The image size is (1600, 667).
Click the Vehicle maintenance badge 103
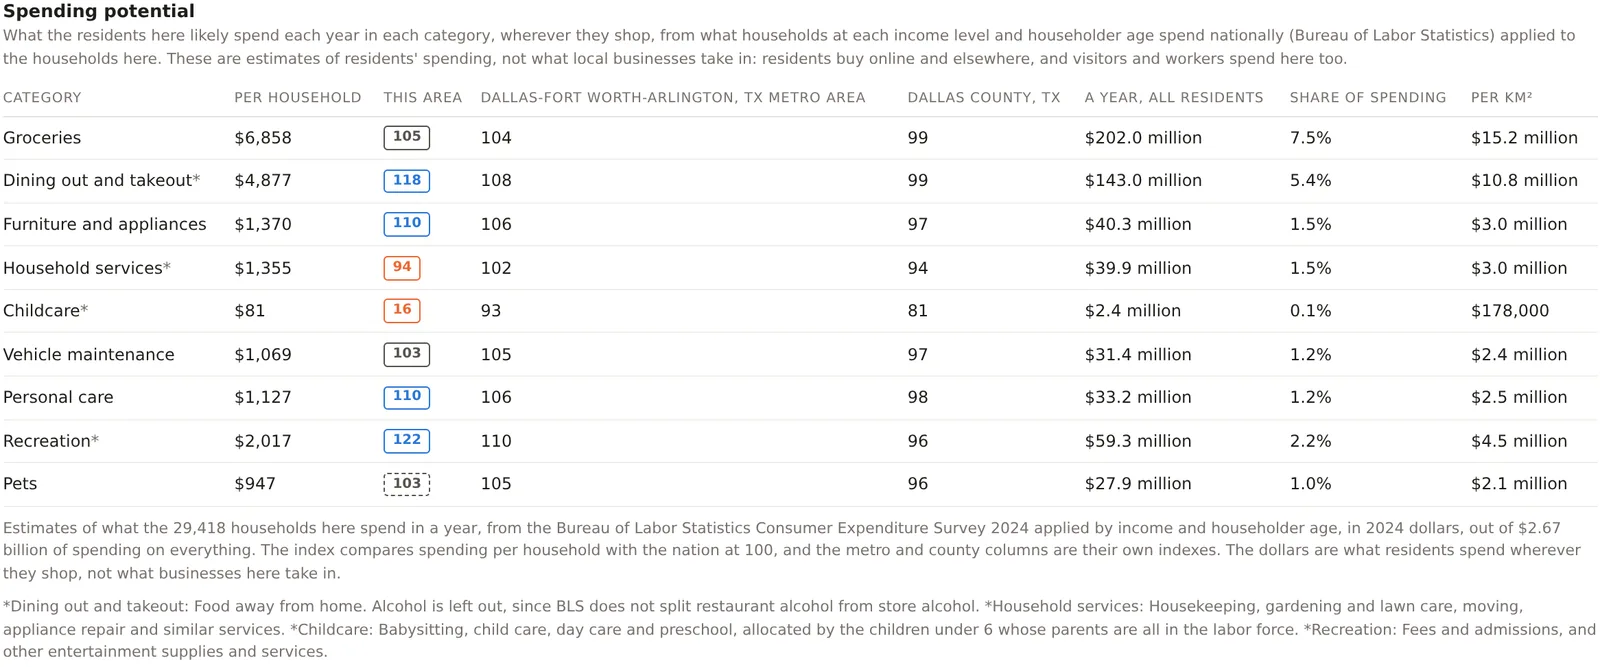coord(406,354)
